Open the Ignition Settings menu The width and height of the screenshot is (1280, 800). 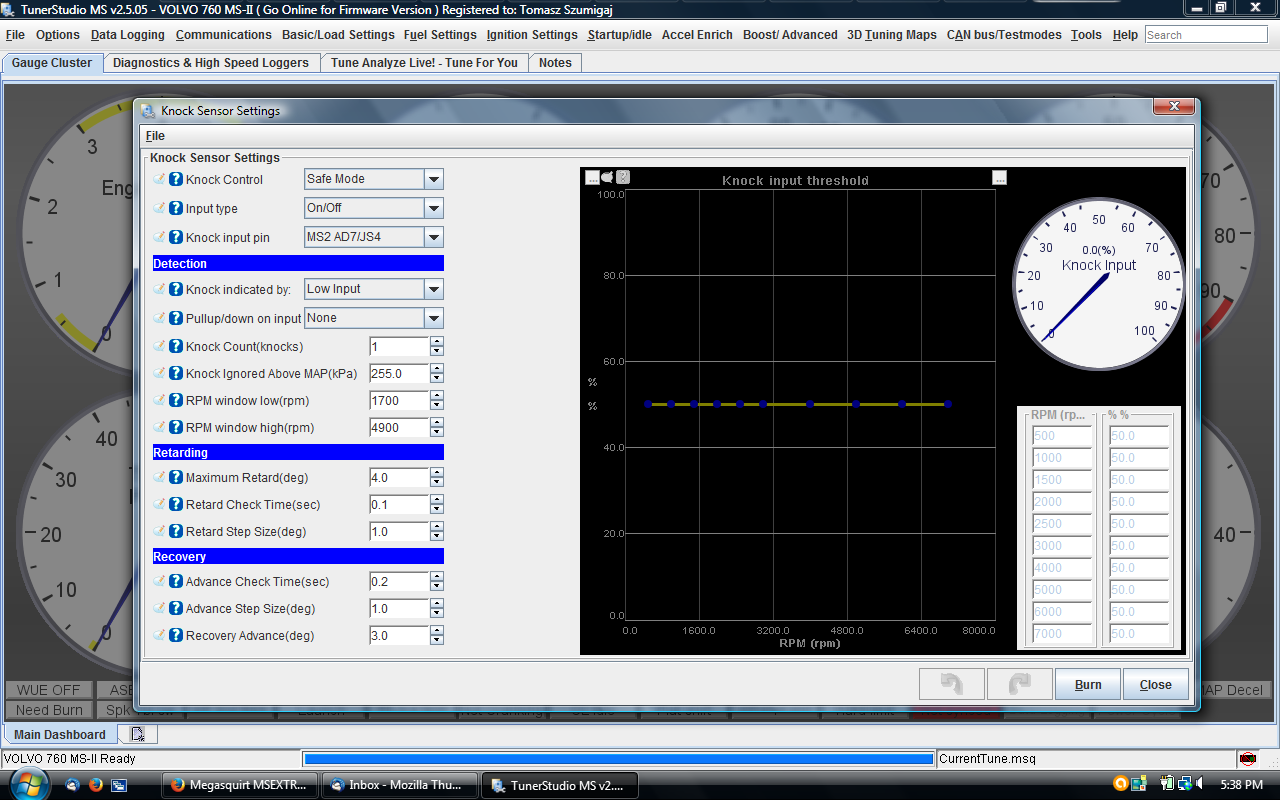pyautogui.click(x=532, y=35)
